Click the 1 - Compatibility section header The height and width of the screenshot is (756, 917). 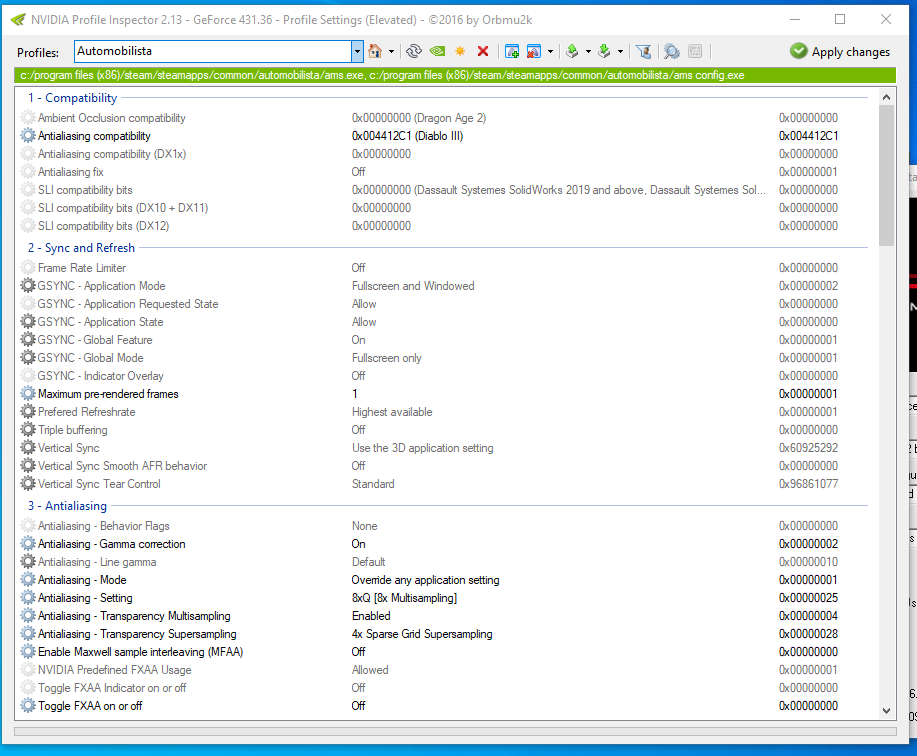[x=73, y=98]
